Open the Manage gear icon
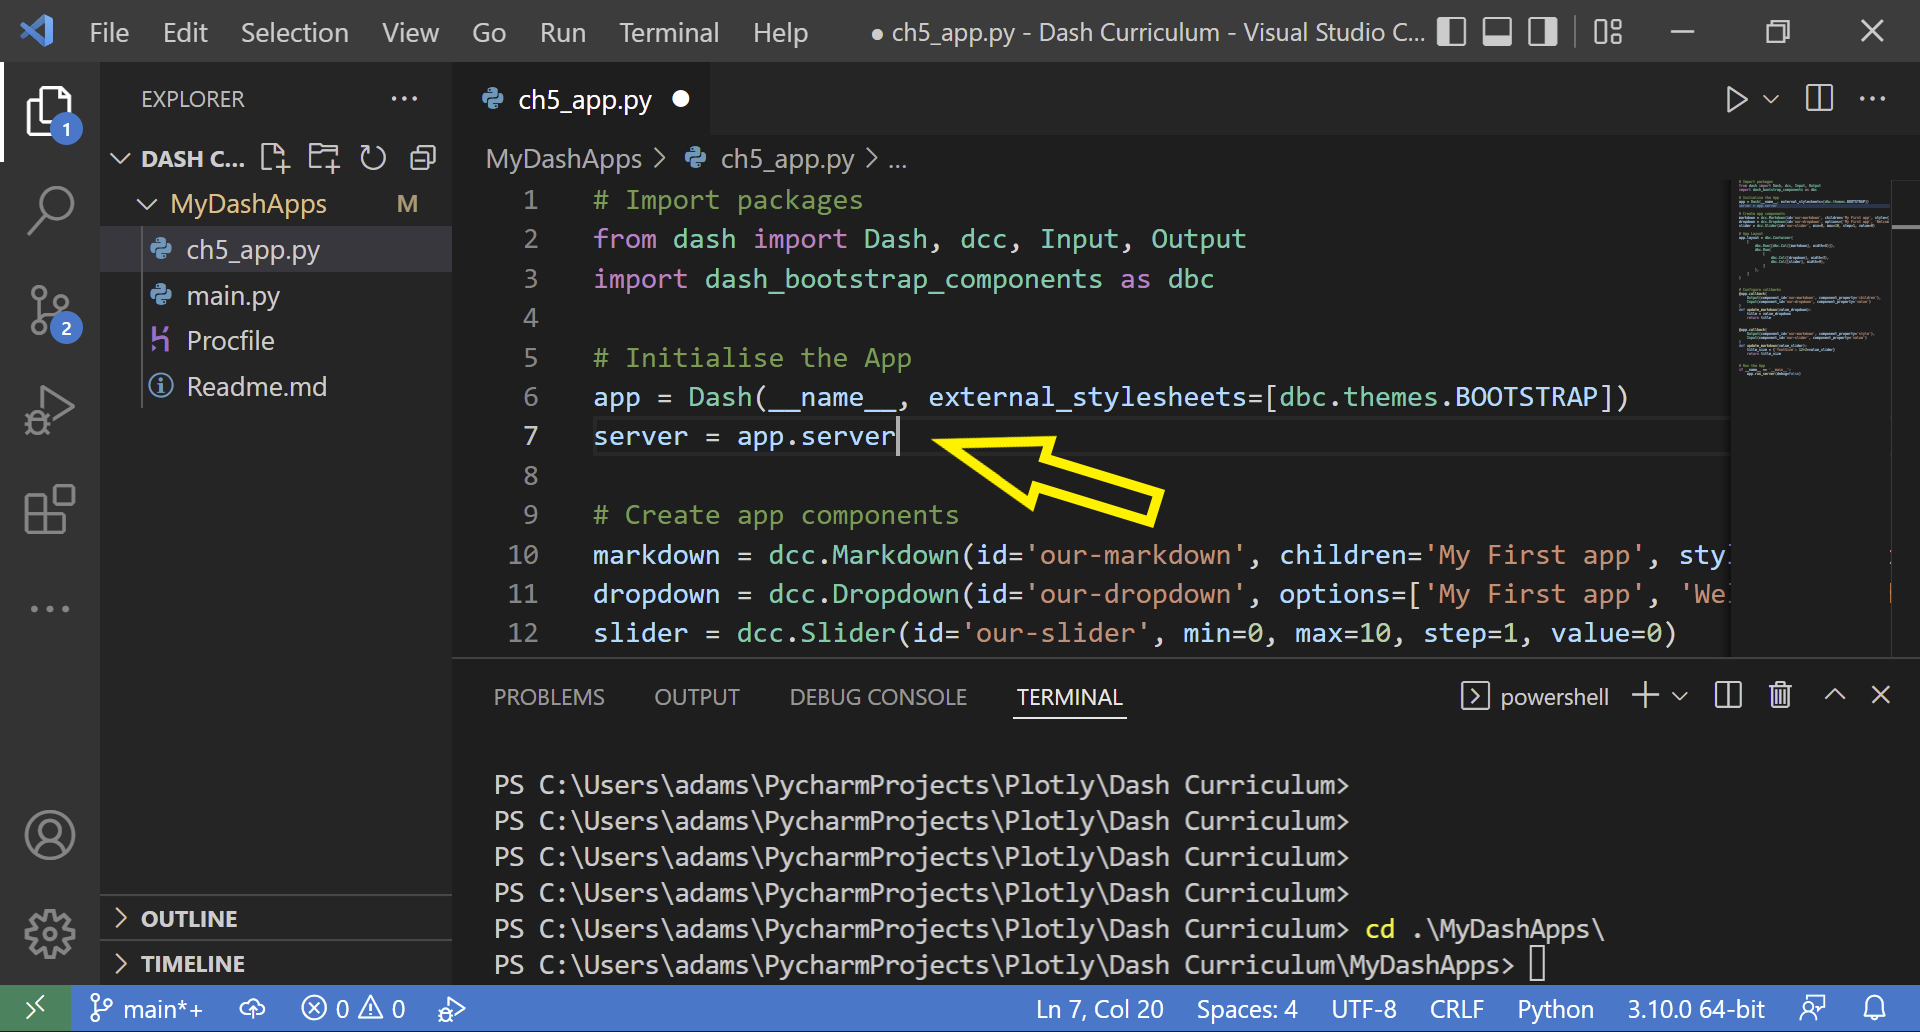Viewport: 1920px width, 1032px height. pos(50,934)
